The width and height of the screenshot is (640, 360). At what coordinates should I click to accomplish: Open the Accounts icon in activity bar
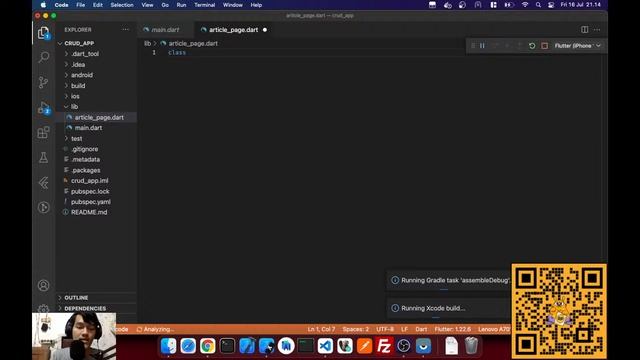(x=43, y=285)
